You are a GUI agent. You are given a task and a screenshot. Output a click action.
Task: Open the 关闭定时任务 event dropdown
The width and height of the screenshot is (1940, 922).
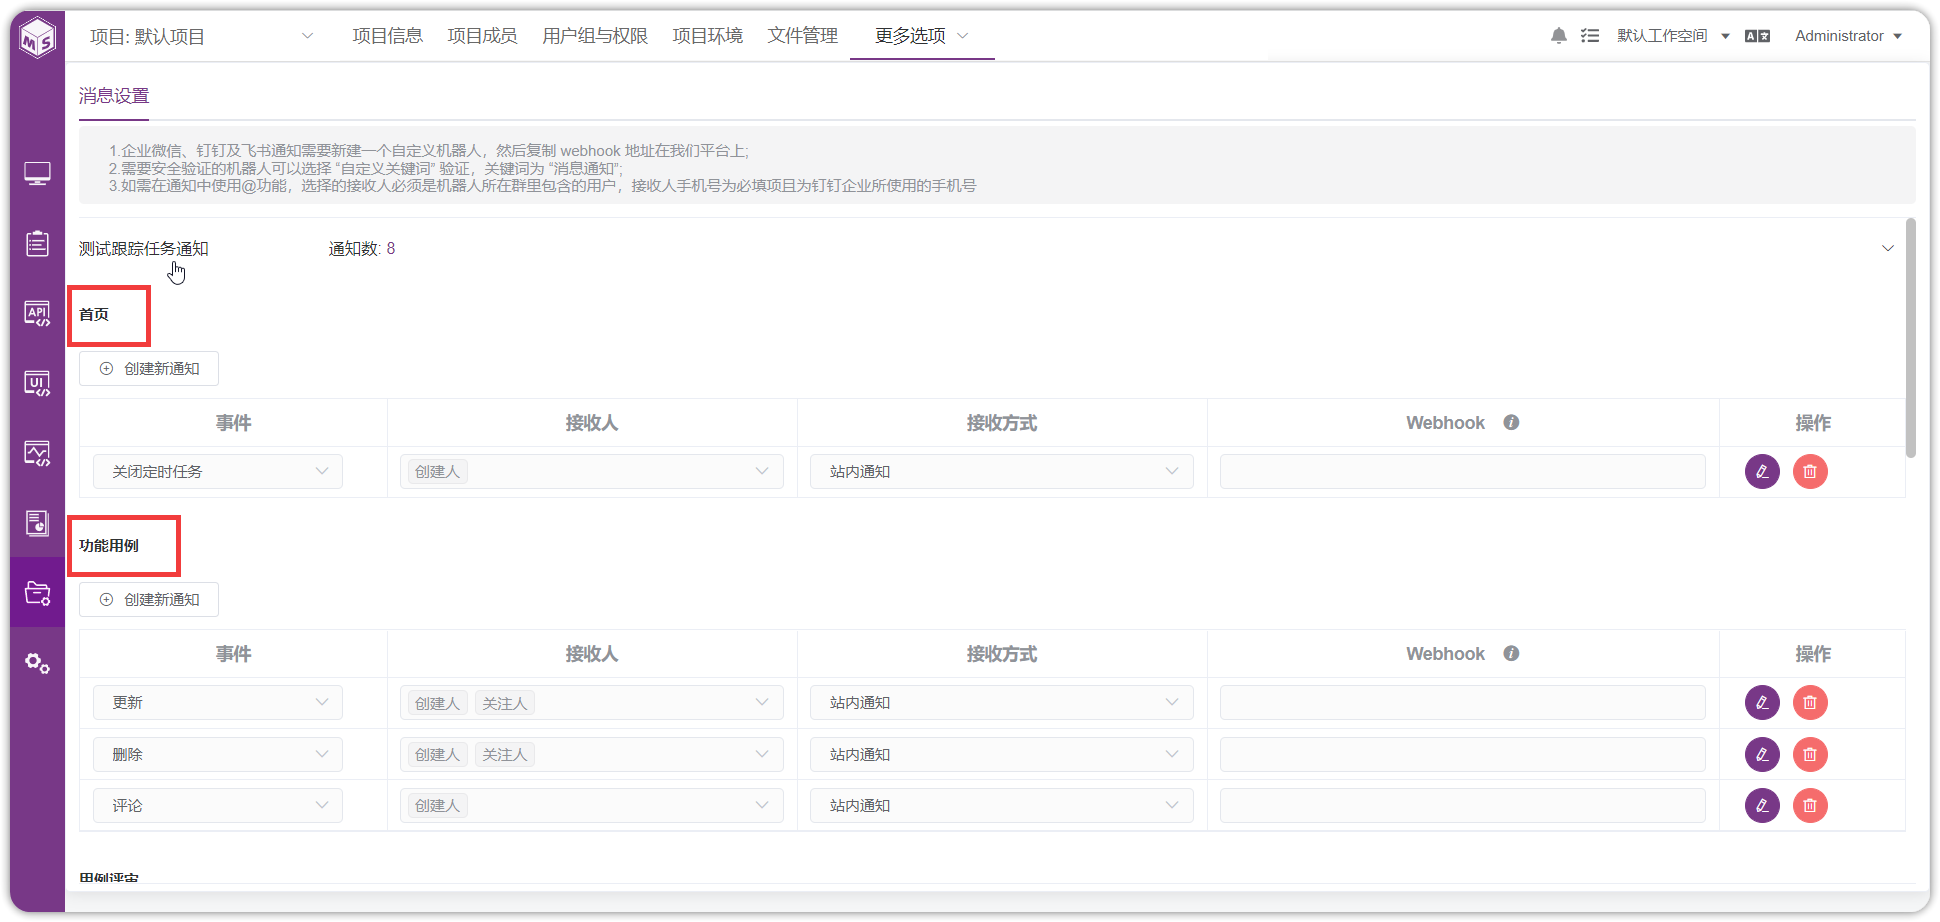click(218, 471)
